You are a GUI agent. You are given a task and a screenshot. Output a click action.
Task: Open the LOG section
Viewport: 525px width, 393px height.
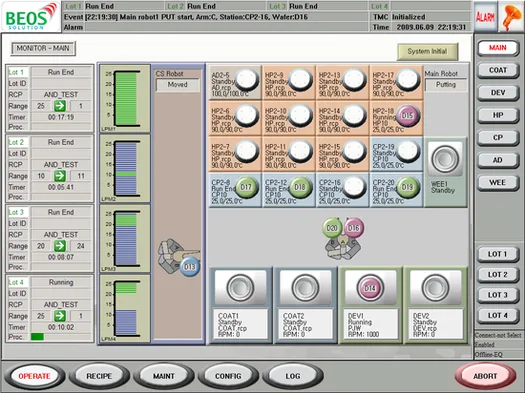point(293,376)
